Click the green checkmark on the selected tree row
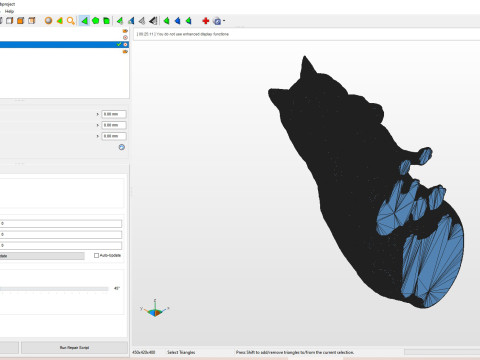The width and height of the screenshot is (480, 360). pos(119,44)
